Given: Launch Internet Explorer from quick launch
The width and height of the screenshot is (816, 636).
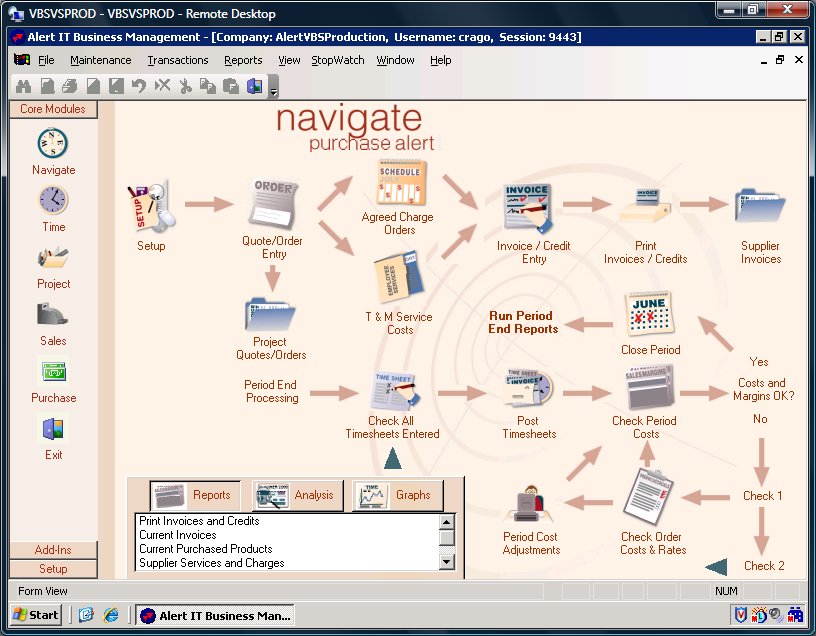Looking at the screenshot, I should [110, 615].
